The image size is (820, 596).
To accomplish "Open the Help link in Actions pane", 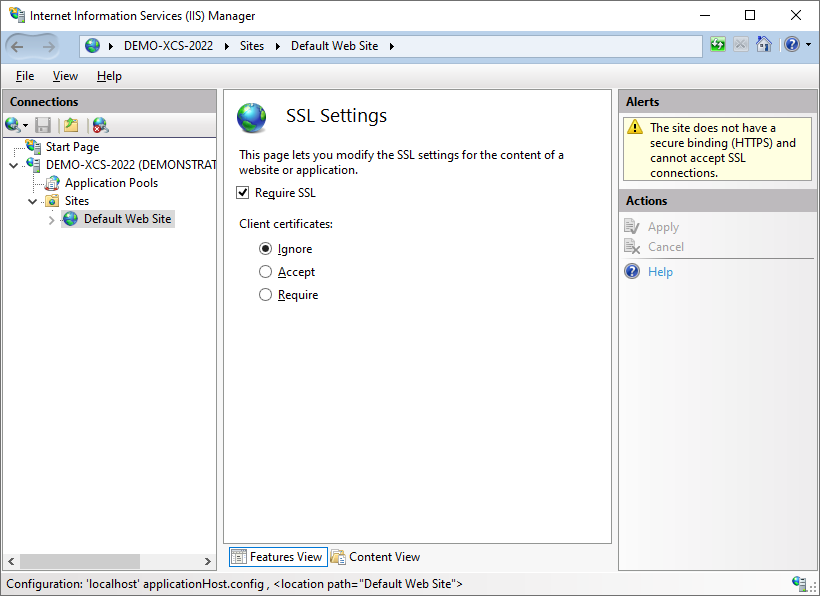I will (x=660, y=272).
